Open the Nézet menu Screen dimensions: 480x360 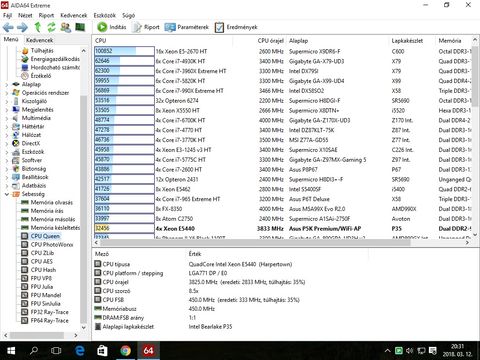tap(25, 15)
